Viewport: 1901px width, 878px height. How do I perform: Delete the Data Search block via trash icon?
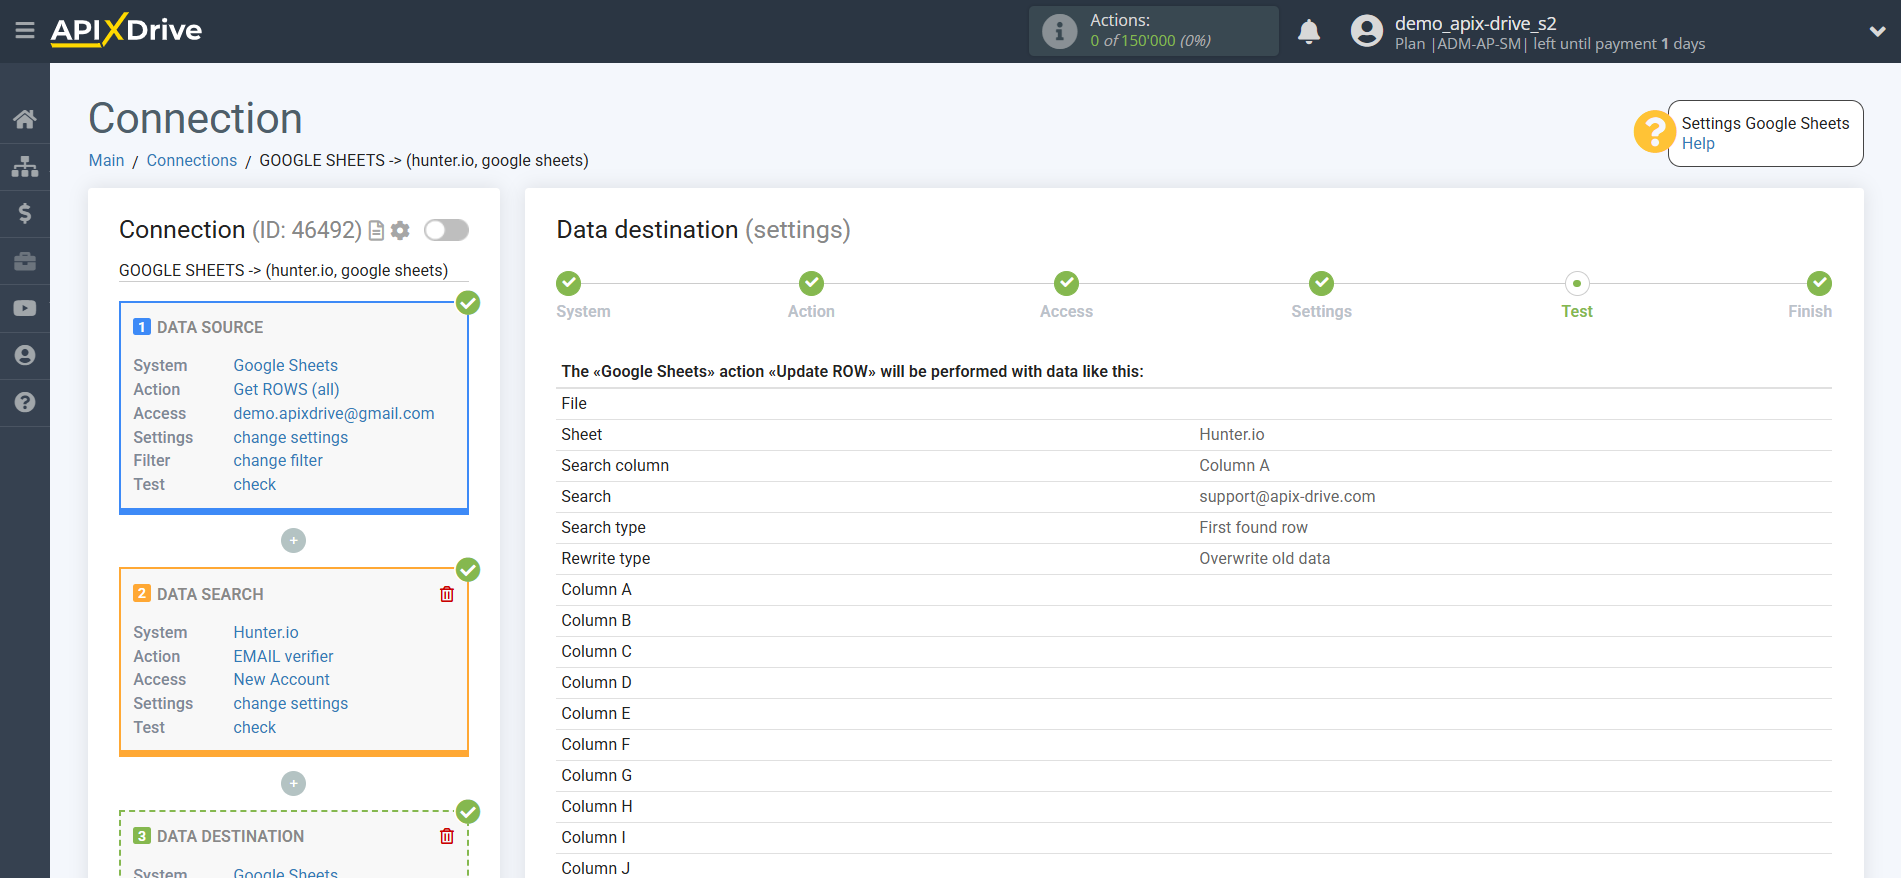tap(447, 594)
